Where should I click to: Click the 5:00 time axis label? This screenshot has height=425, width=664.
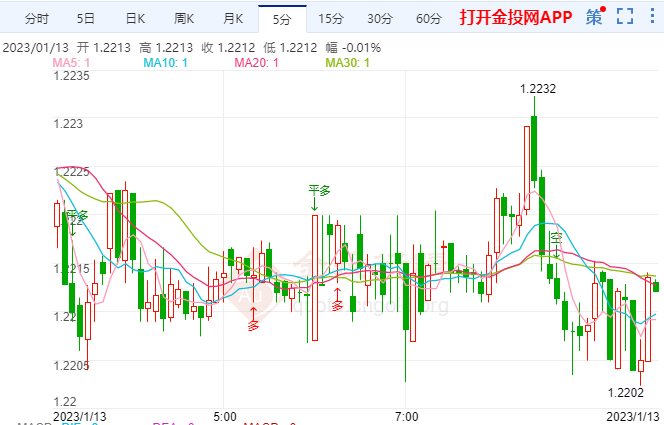pos(225,417)
